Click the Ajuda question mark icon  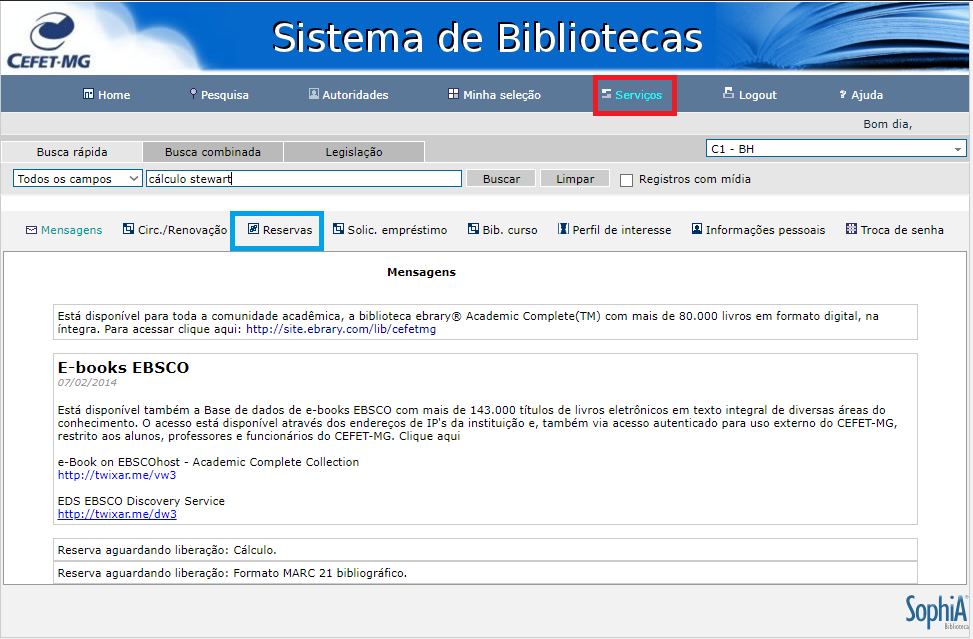[x=843, y=94]
